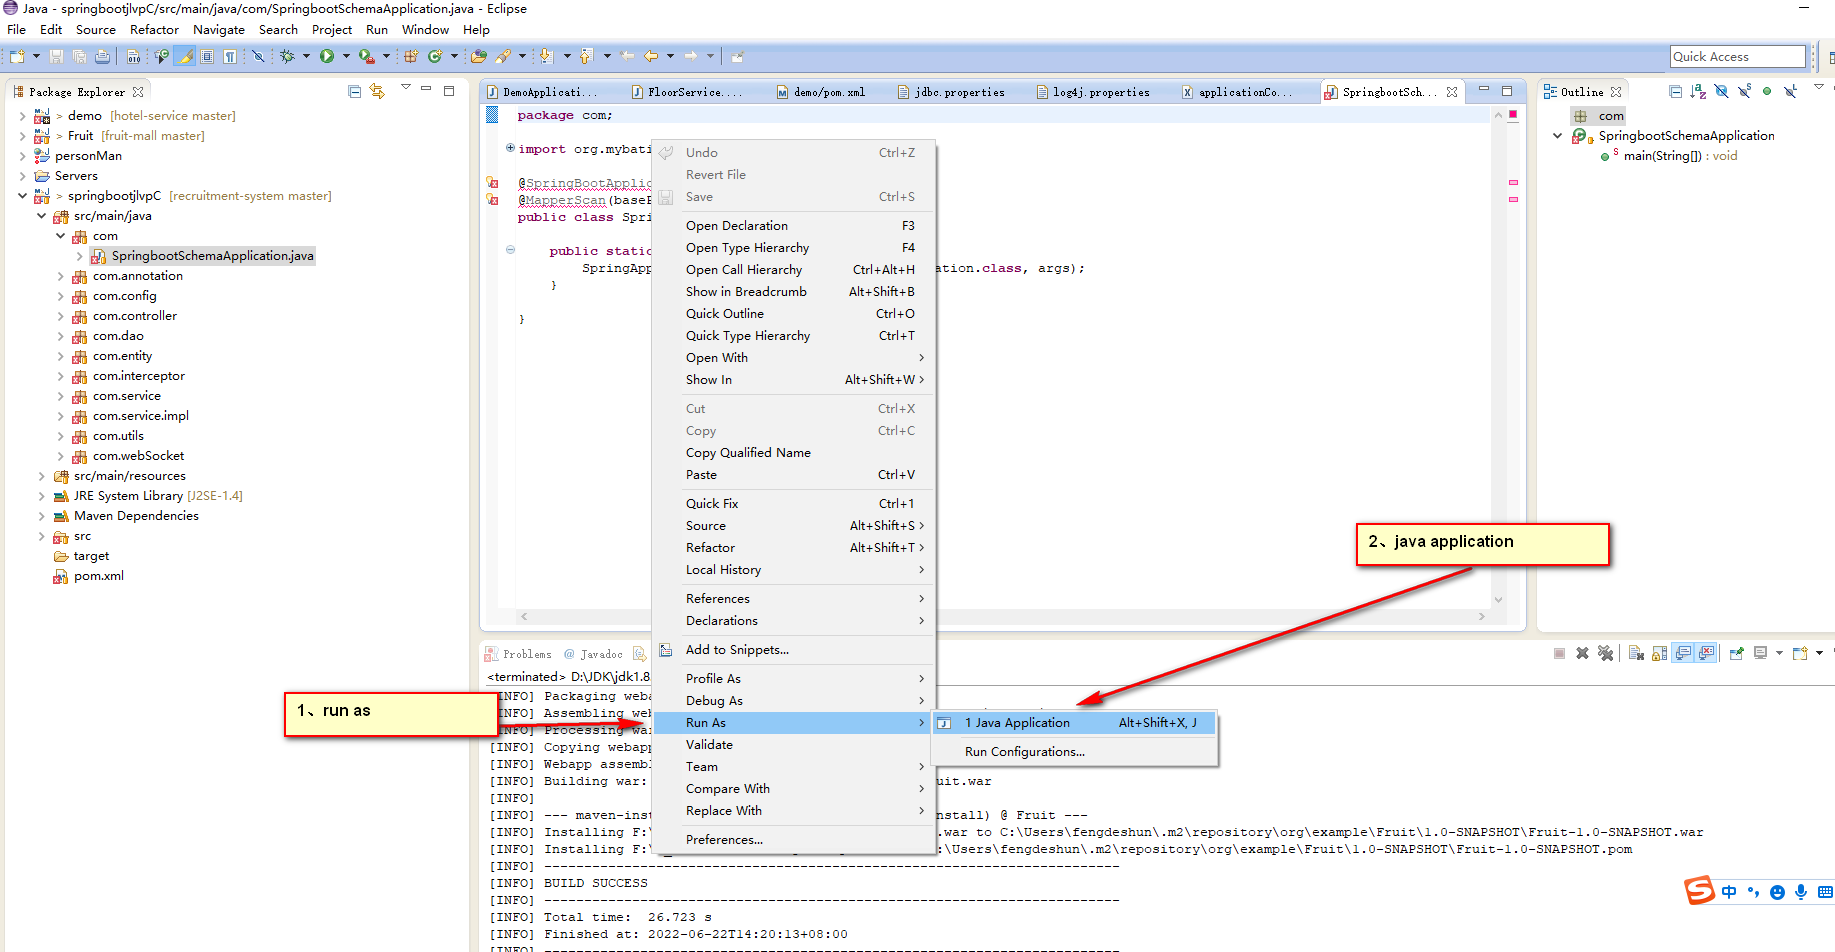Toggle Show Whitespace Characters pilcrow icon
Screen dimensions: 1835x952
(229, 56)
